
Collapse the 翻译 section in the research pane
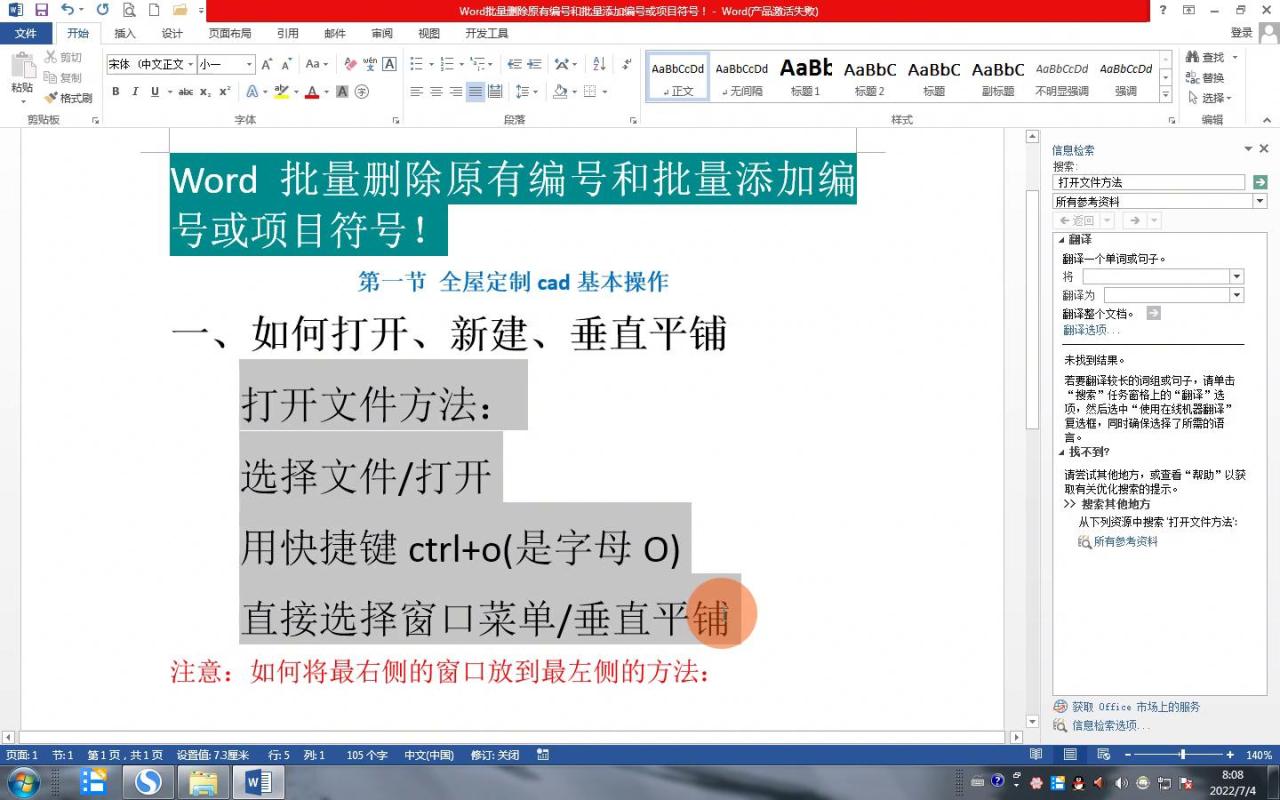[x=1060, y=239]
